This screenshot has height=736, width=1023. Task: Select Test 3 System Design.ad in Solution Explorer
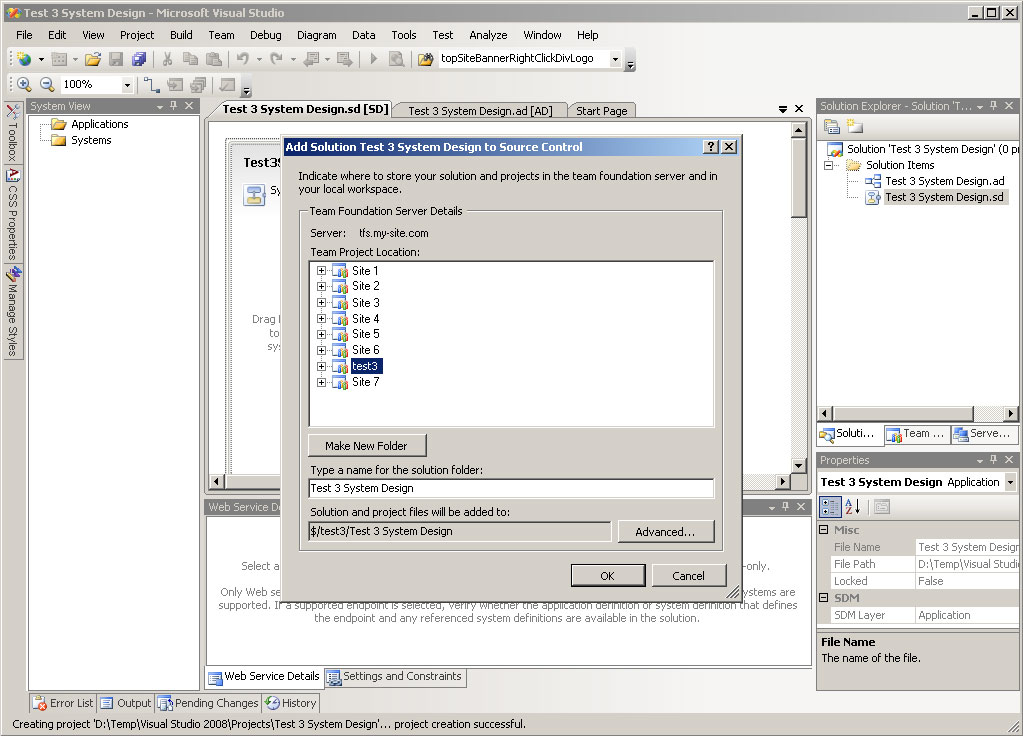click(944, 181)
